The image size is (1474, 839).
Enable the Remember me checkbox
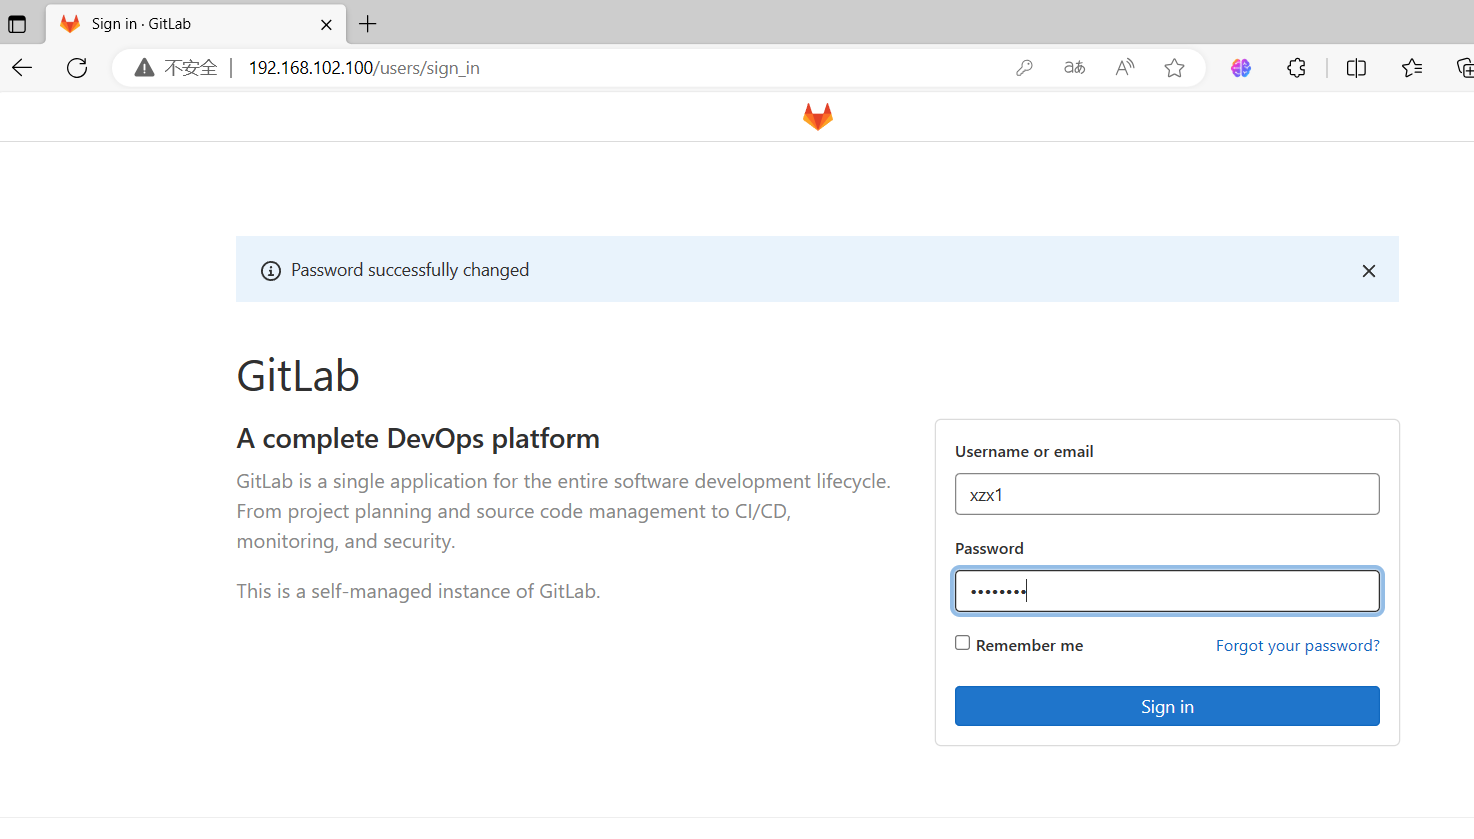(962, 642)
